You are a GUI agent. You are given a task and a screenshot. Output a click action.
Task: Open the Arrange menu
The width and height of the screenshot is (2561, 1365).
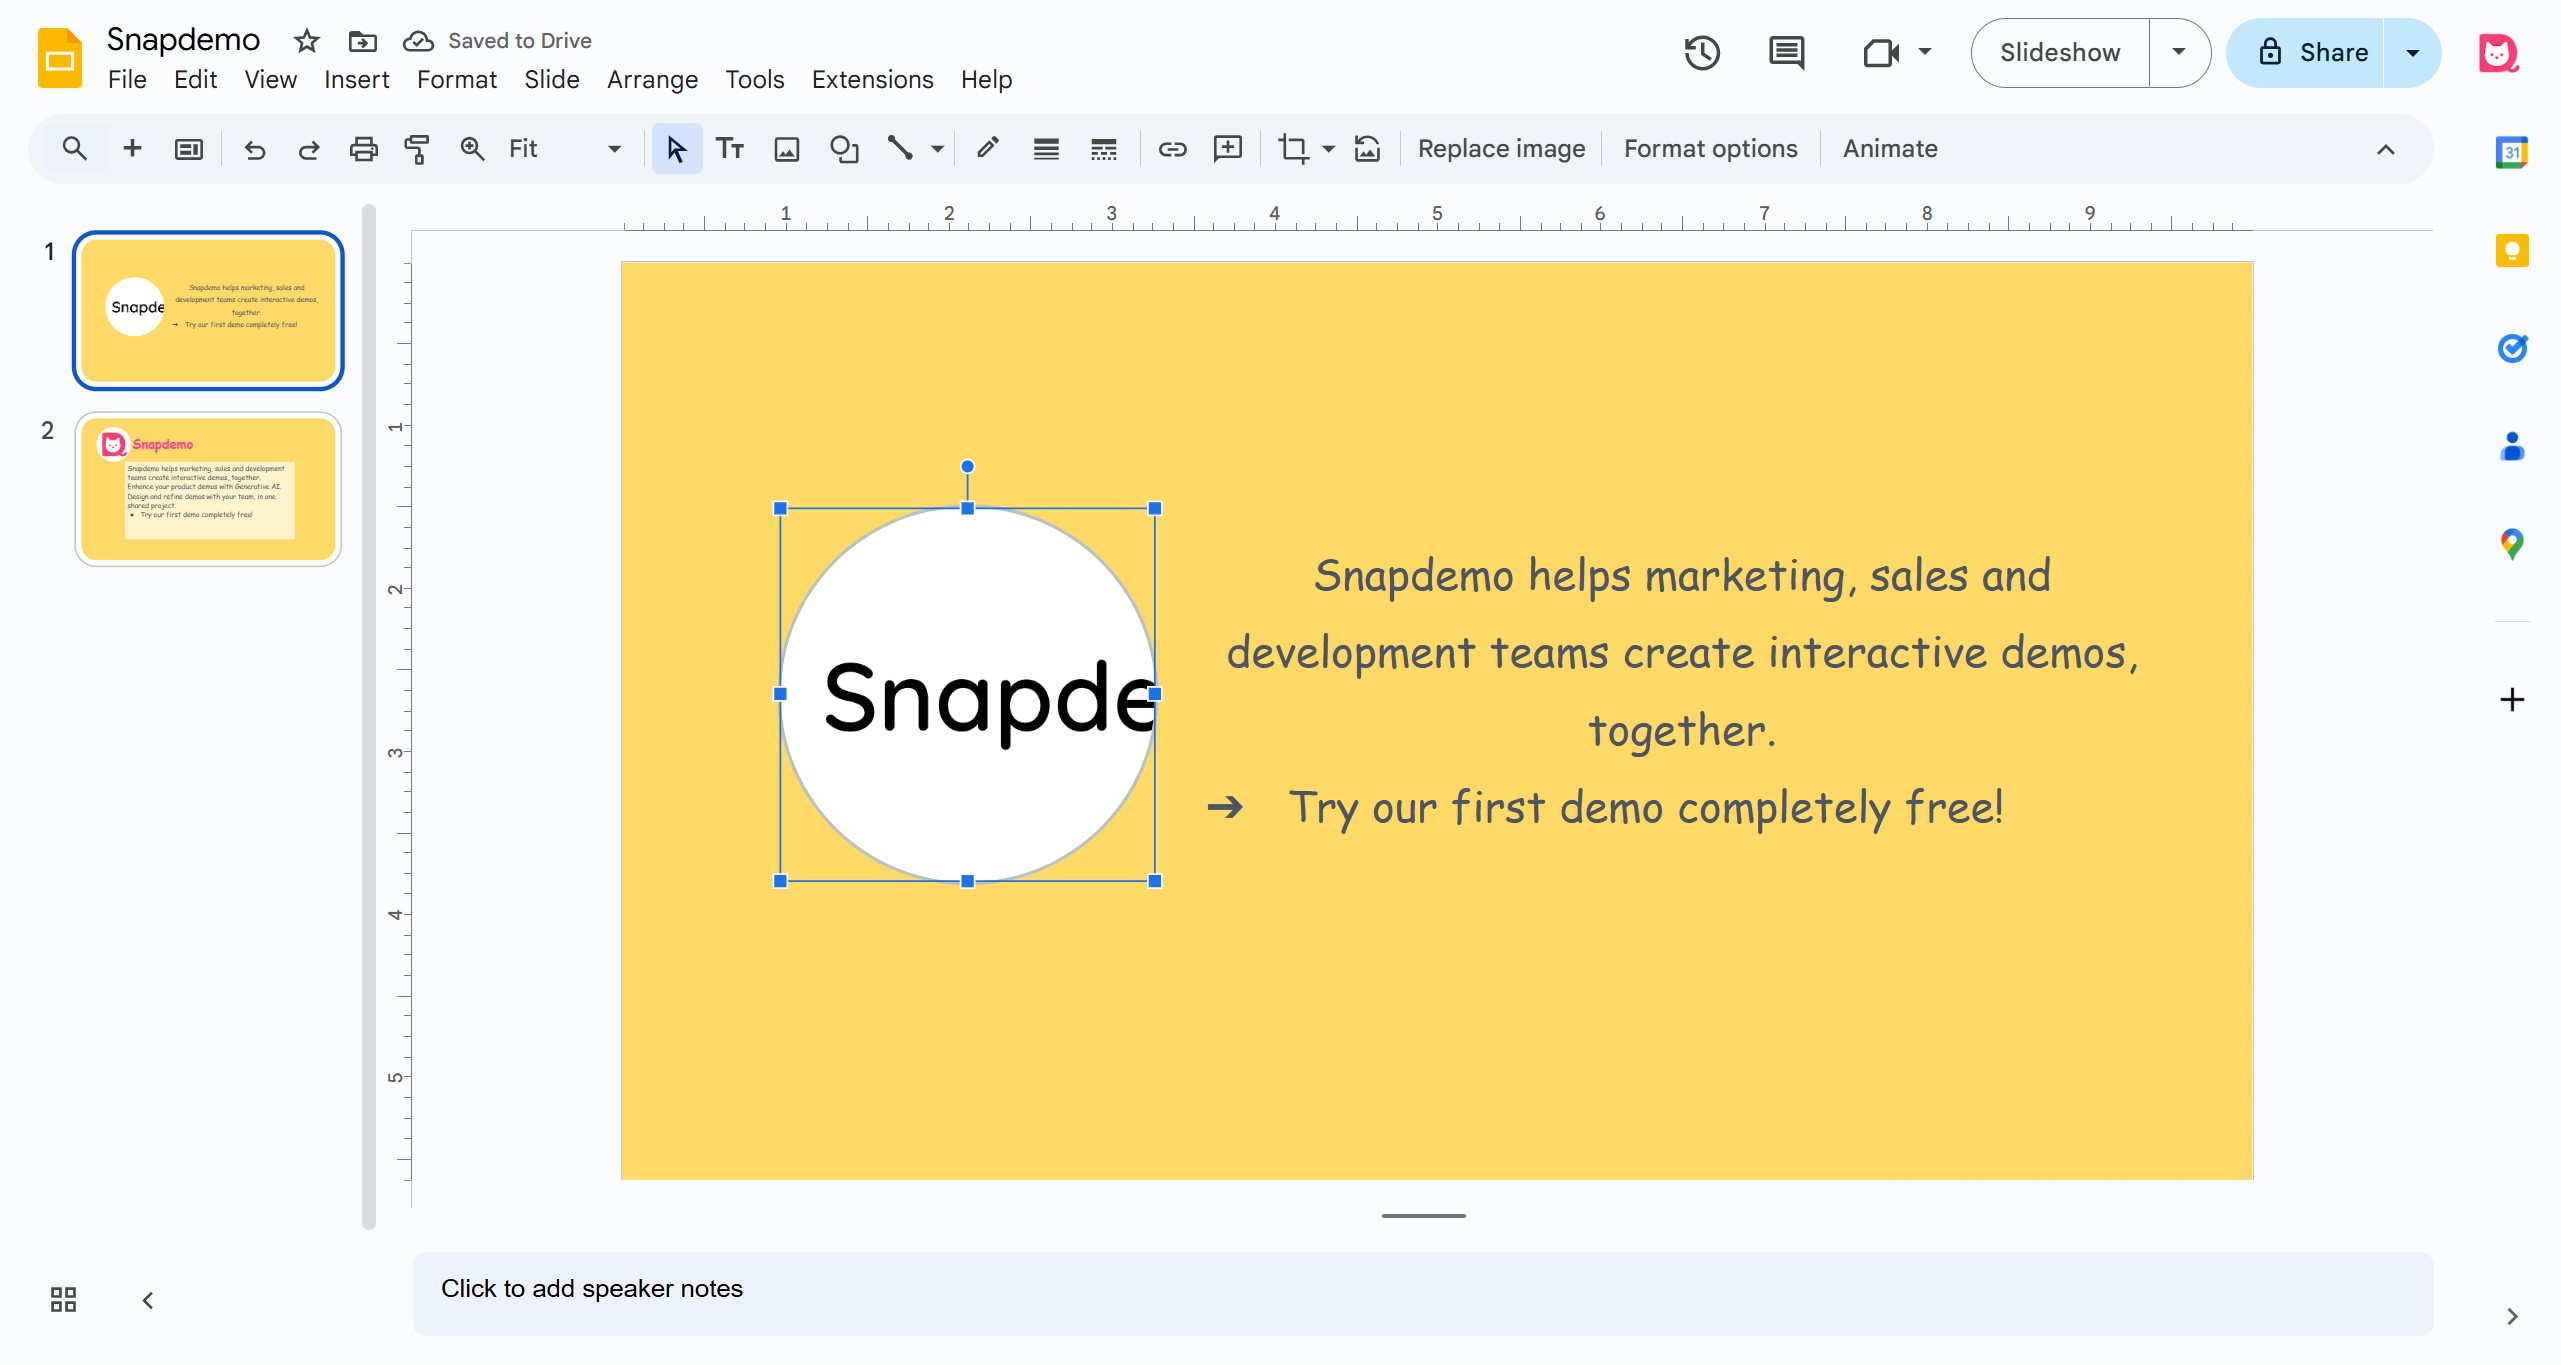click(x=652, y=79)
